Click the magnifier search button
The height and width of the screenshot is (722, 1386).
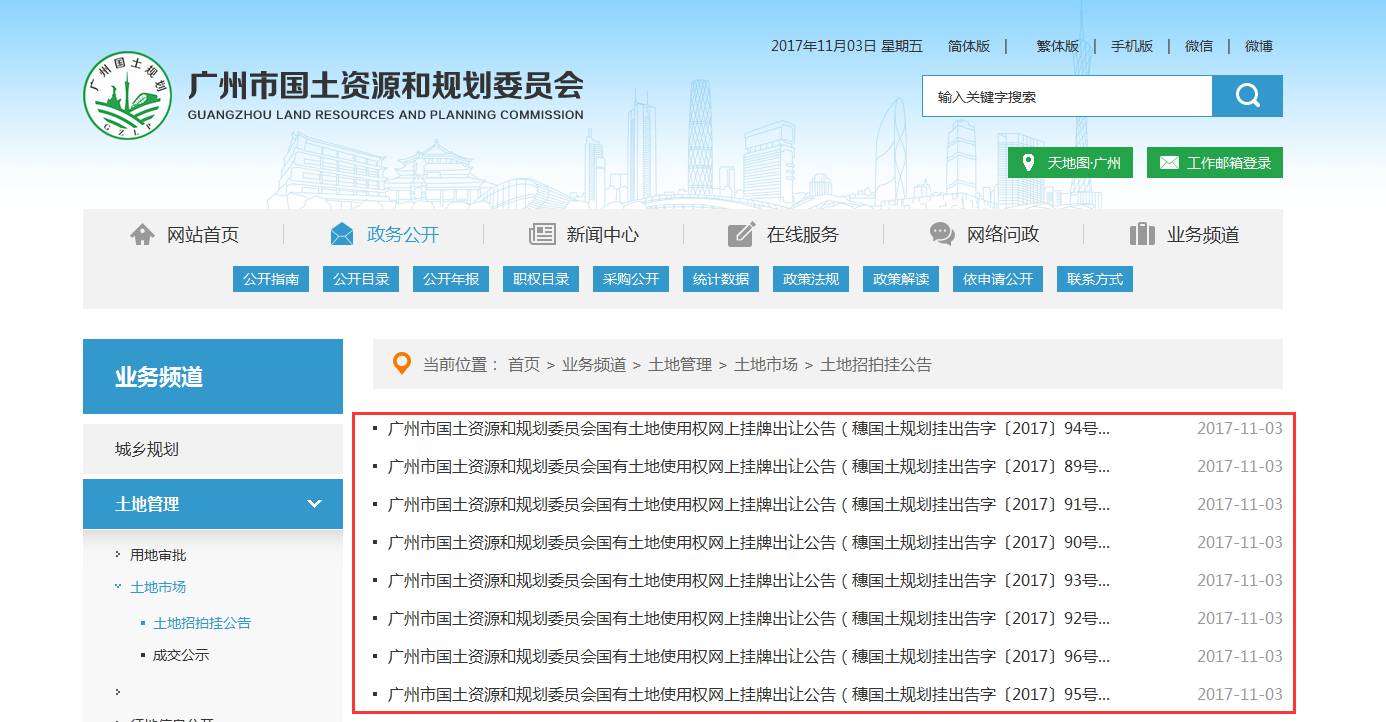(1247, 96)
